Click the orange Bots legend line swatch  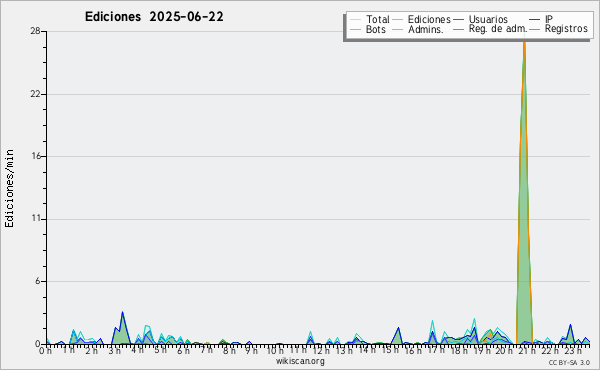tap(355, 29)
